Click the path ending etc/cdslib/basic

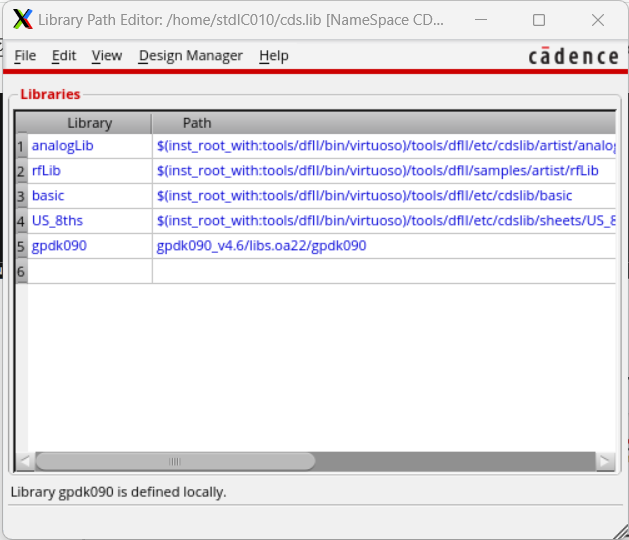384,196
